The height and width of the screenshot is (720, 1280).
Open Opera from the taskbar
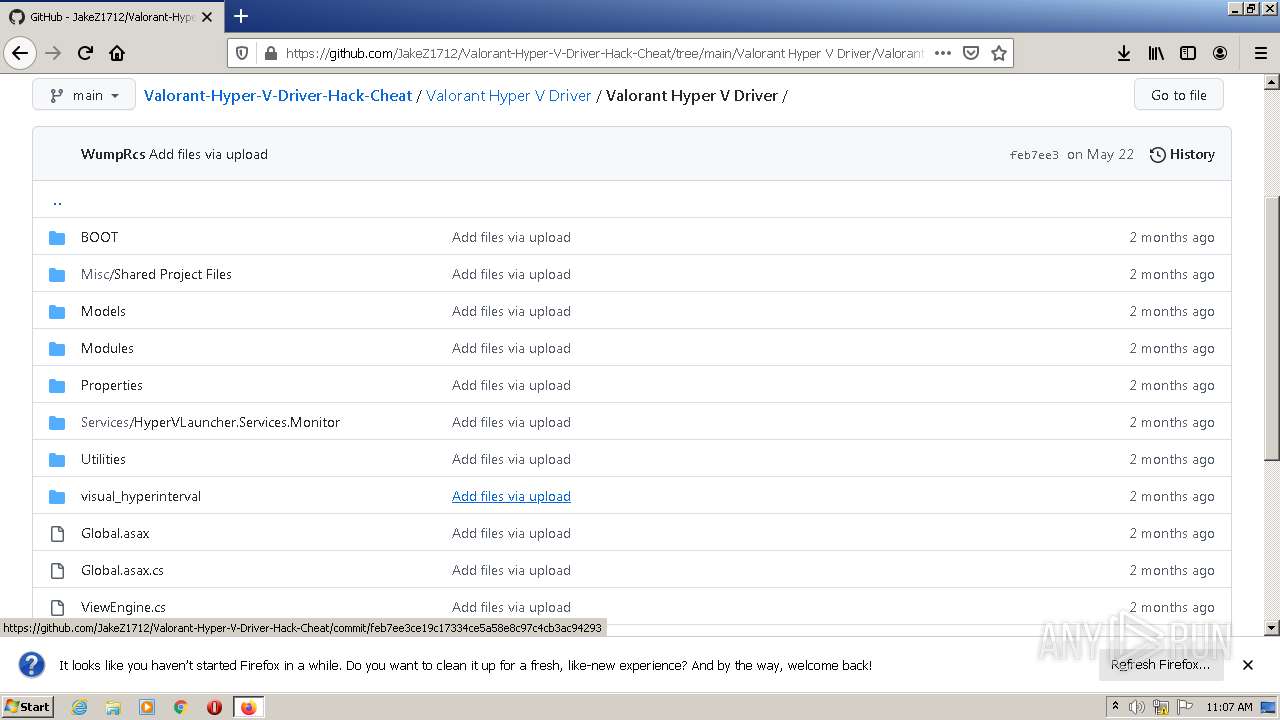point(214,707)
